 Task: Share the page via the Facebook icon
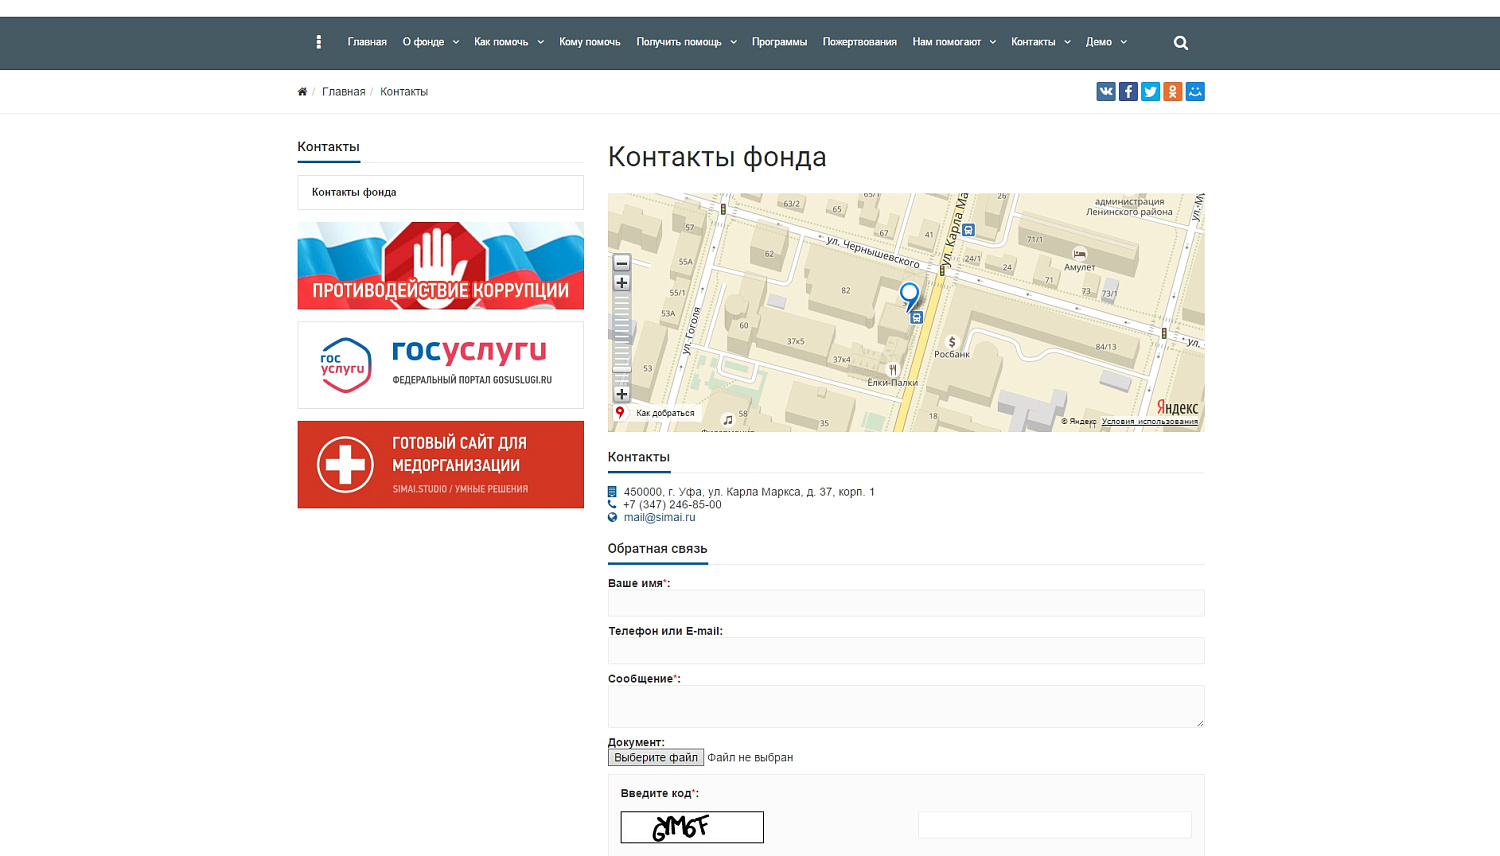tap(1128, 92)
